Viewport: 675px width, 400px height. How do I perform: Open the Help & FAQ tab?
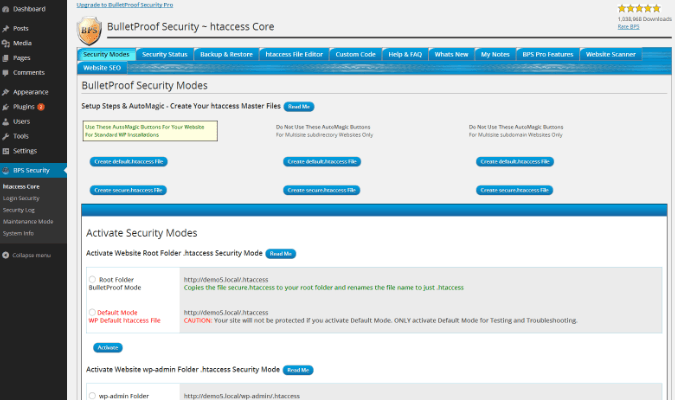pyautogui.click(x=405, y=54)
